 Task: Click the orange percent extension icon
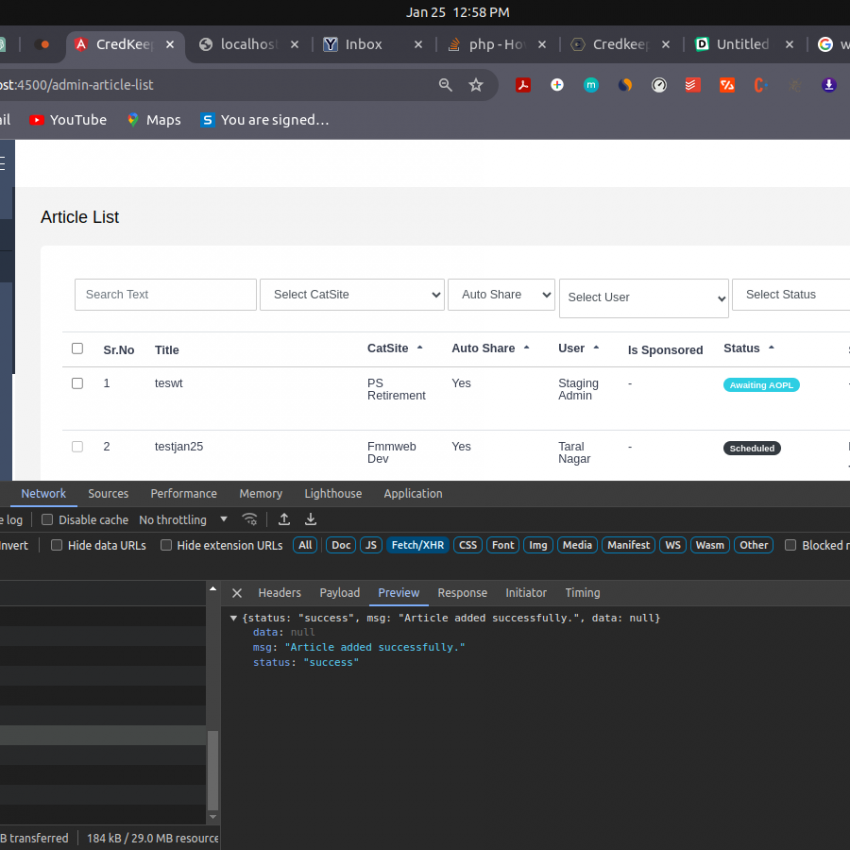coord(727,85)
